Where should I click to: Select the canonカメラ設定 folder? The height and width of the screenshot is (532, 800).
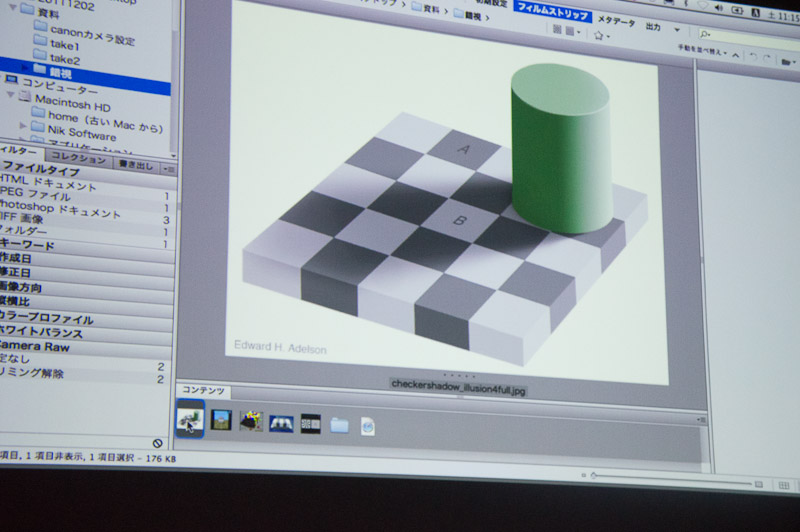84,35
